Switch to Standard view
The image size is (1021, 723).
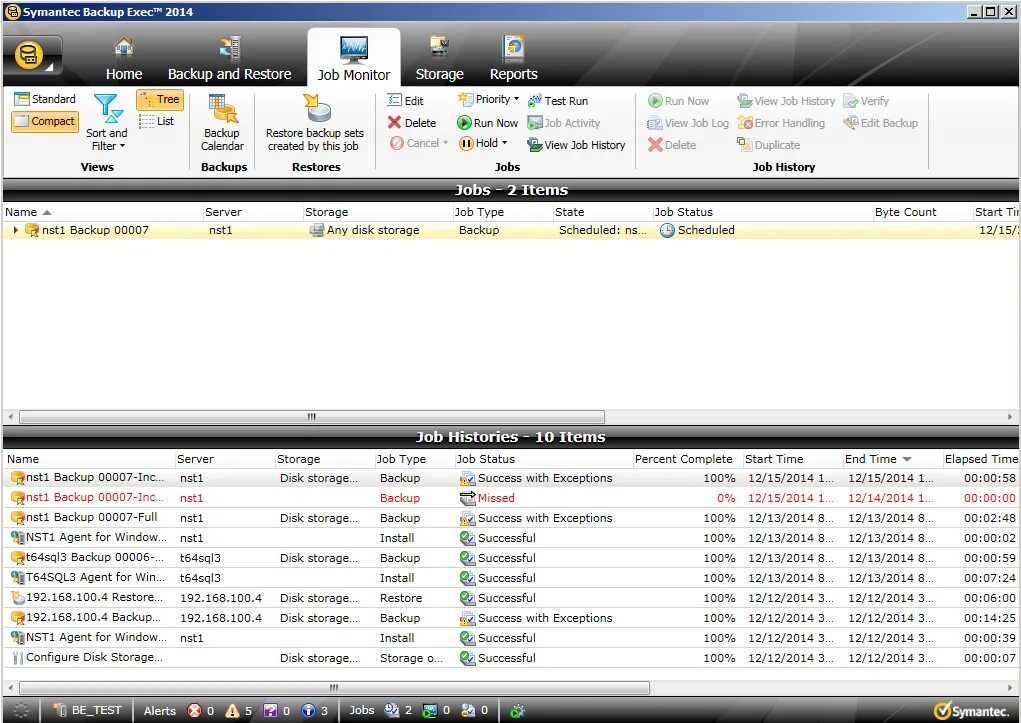coord(45,99)
